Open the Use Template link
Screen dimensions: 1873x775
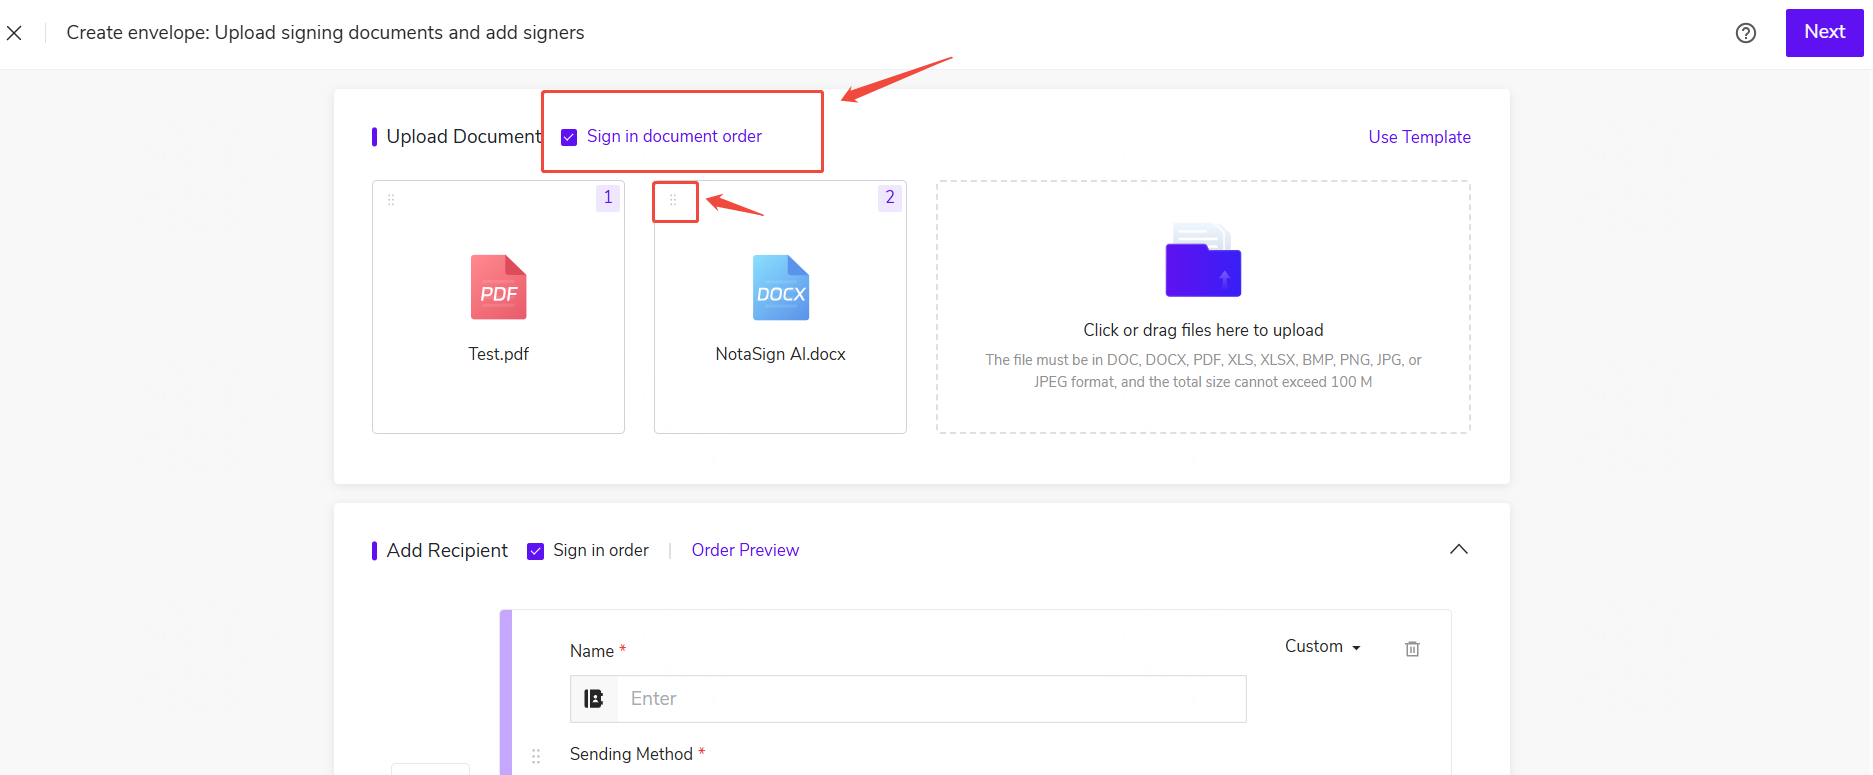tap(1419, 137)
